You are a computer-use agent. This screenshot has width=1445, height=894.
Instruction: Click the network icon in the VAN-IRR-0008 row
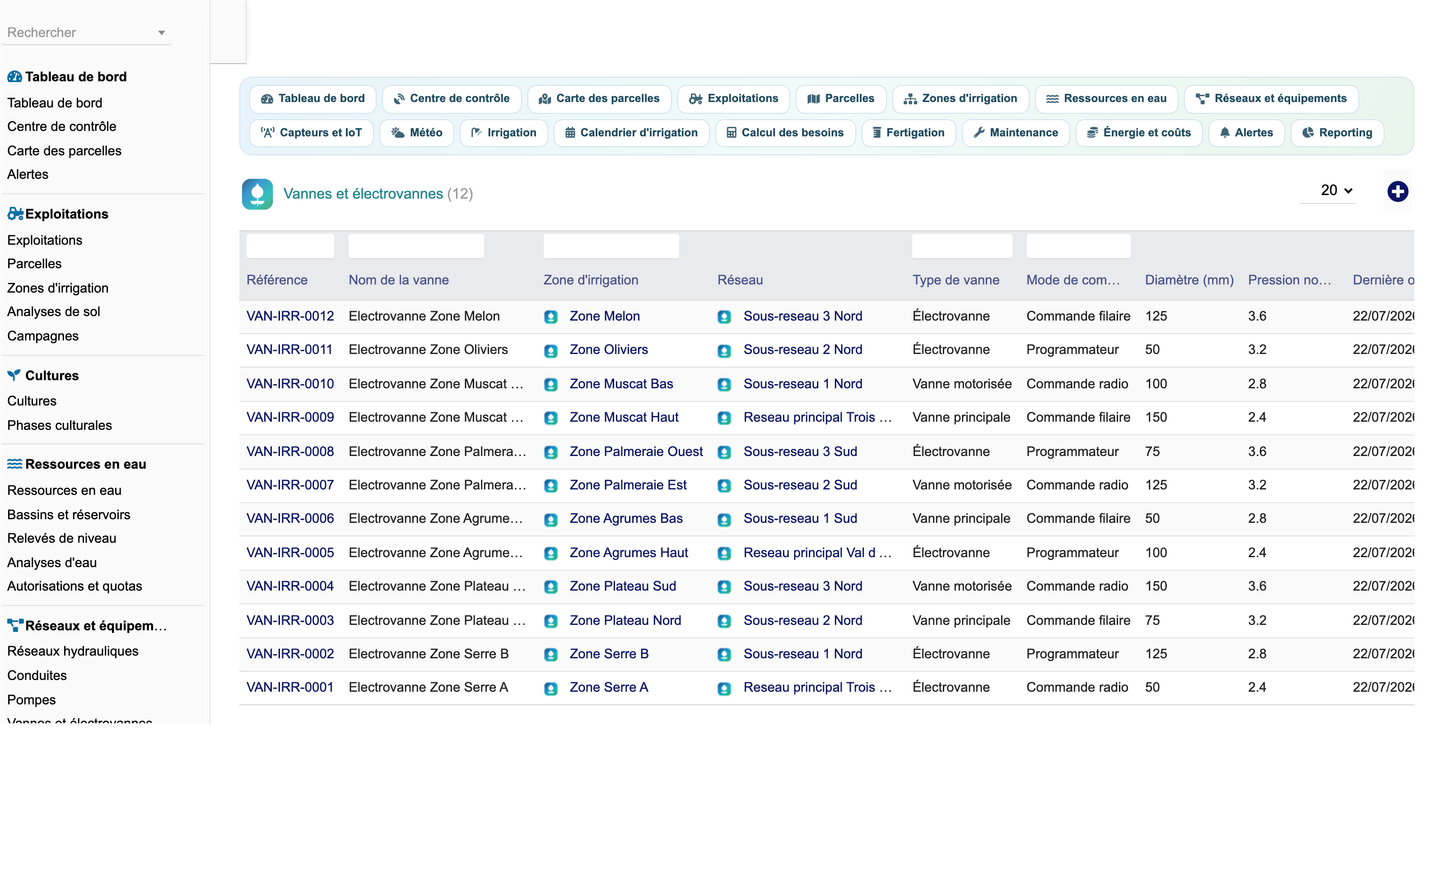724,452
